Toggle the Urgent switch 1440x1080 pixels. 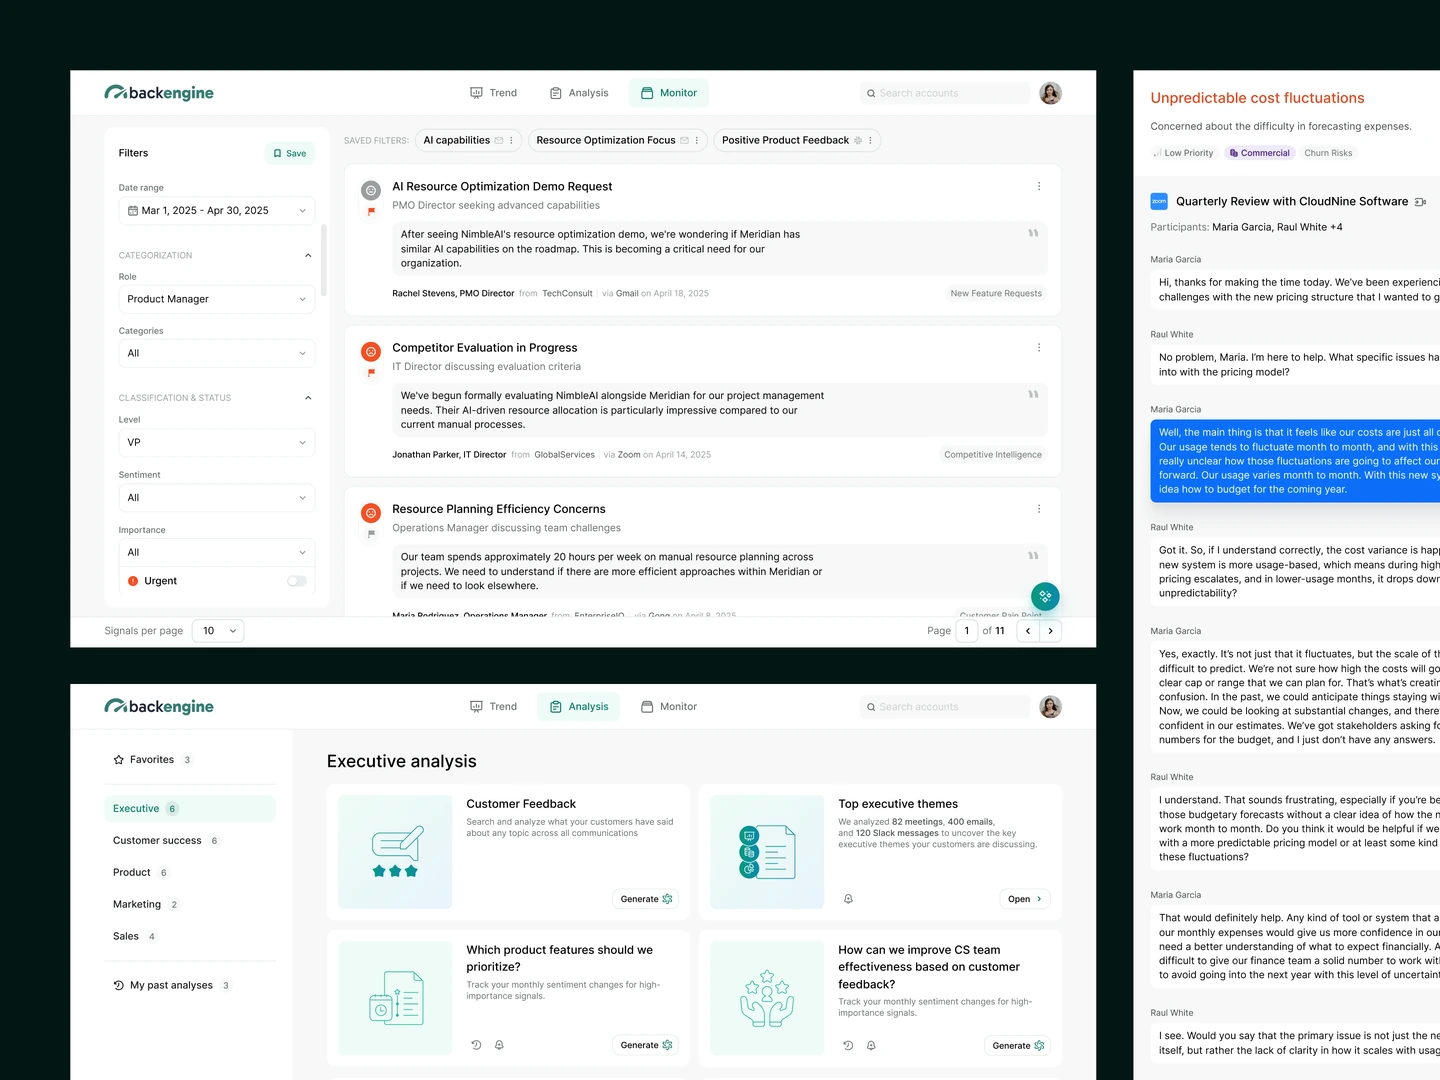296,581
